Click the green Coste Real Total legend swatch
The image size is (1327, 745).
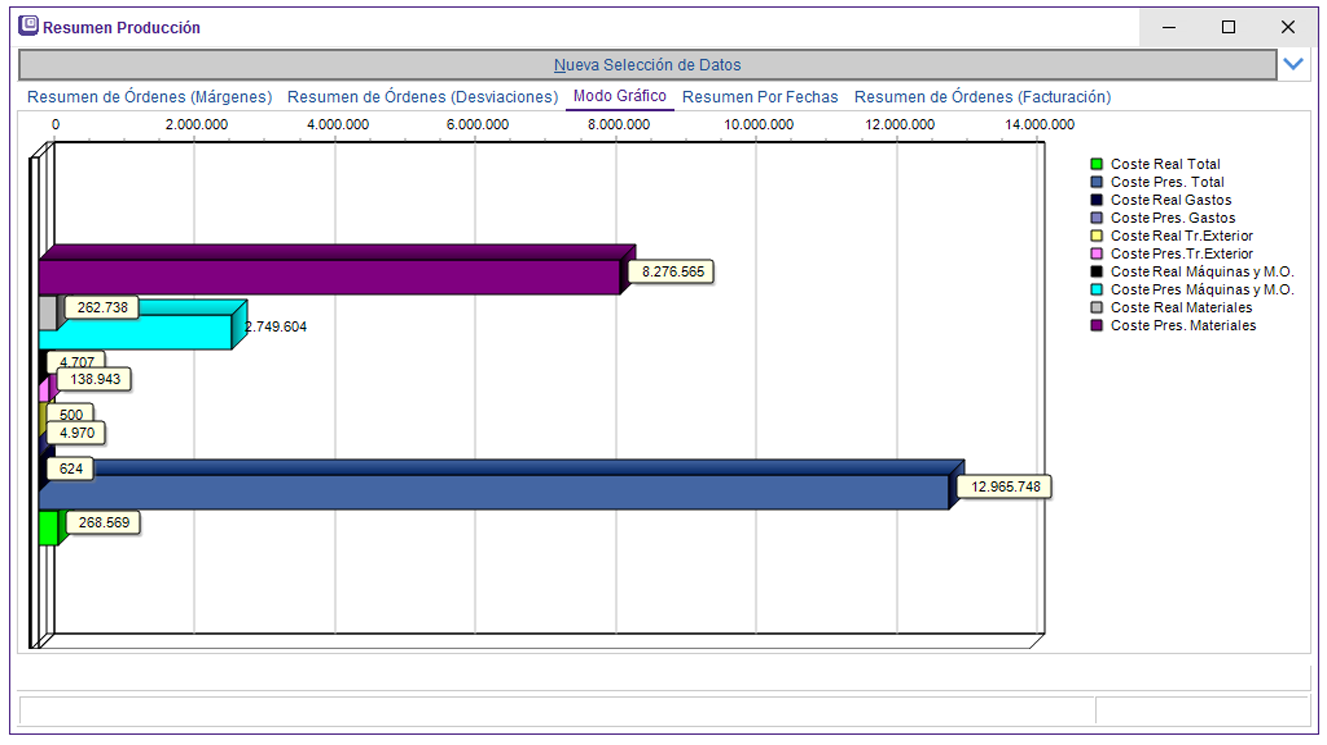[x=1097, y=164]
